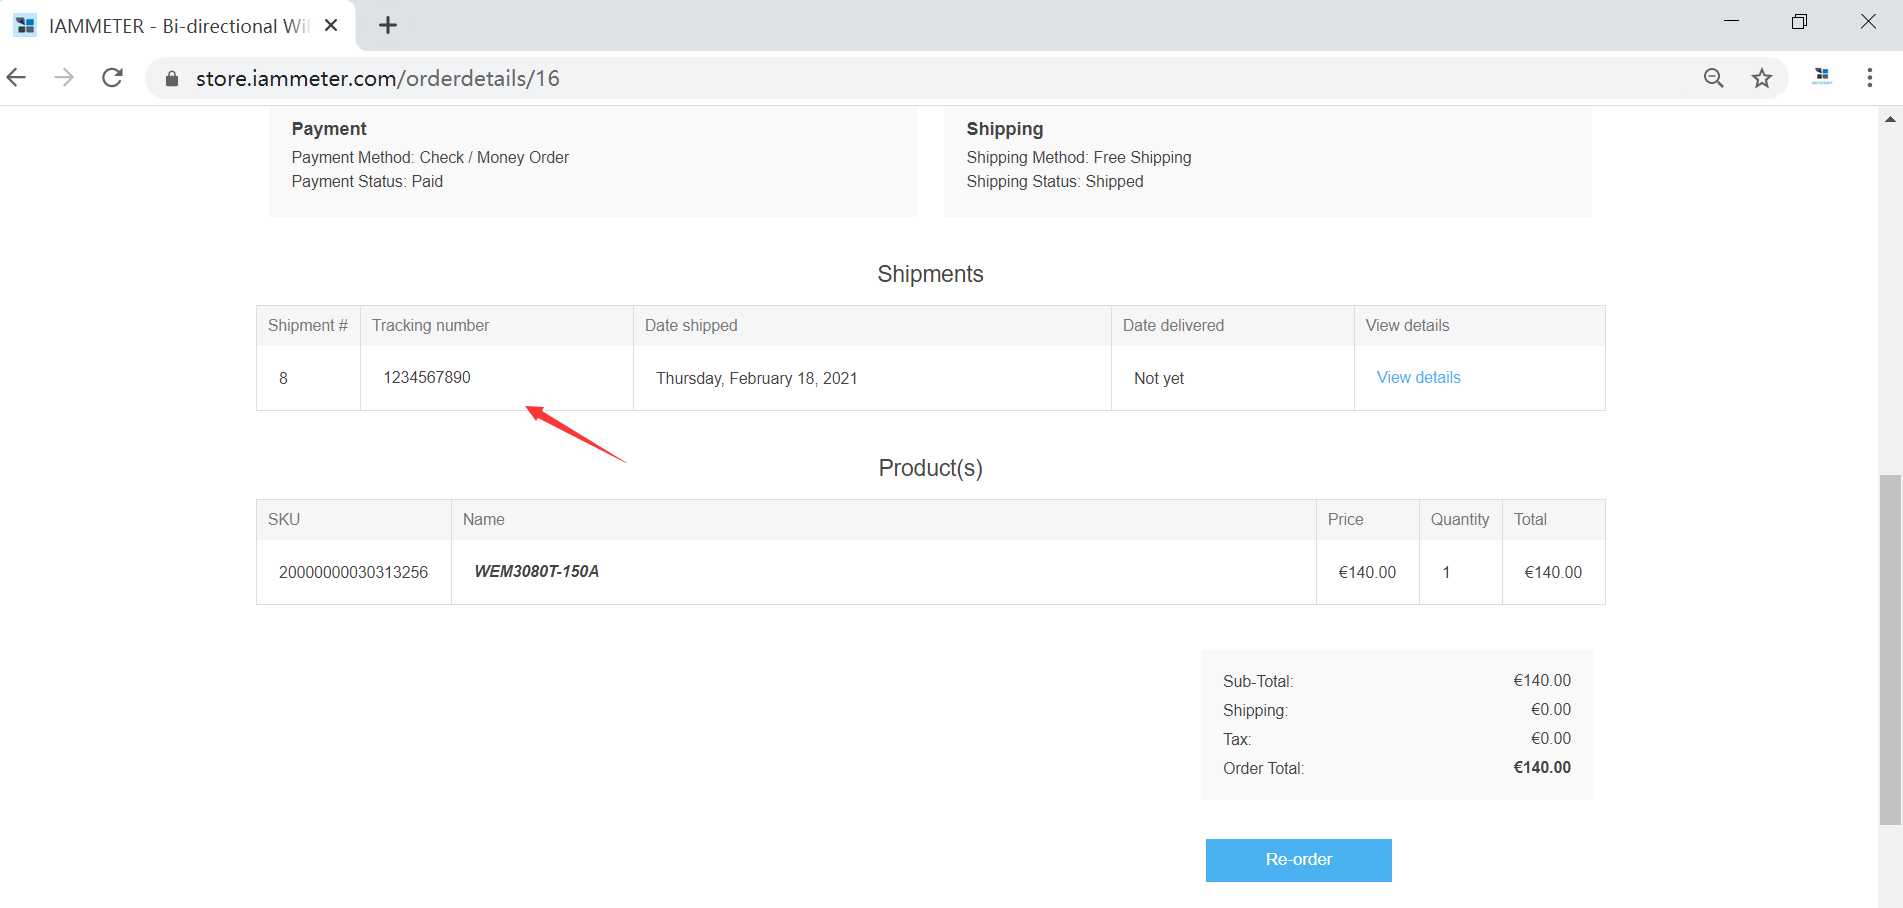The height and width of the screenshot is (908, 1903).
Task: Click the Re-order button
Action: tap(1298, 860)
